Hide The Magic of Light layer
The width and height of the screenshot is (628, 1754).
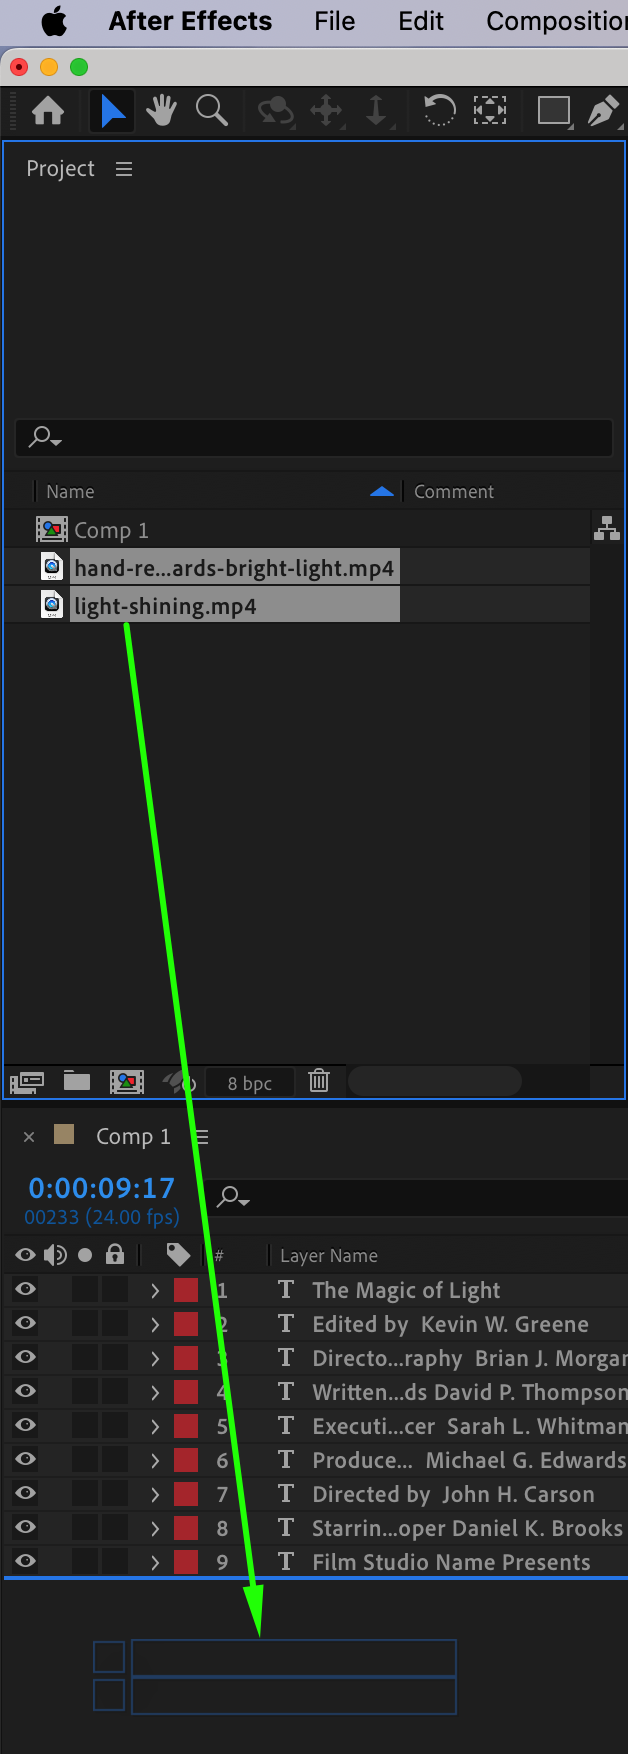(26, 1290)
